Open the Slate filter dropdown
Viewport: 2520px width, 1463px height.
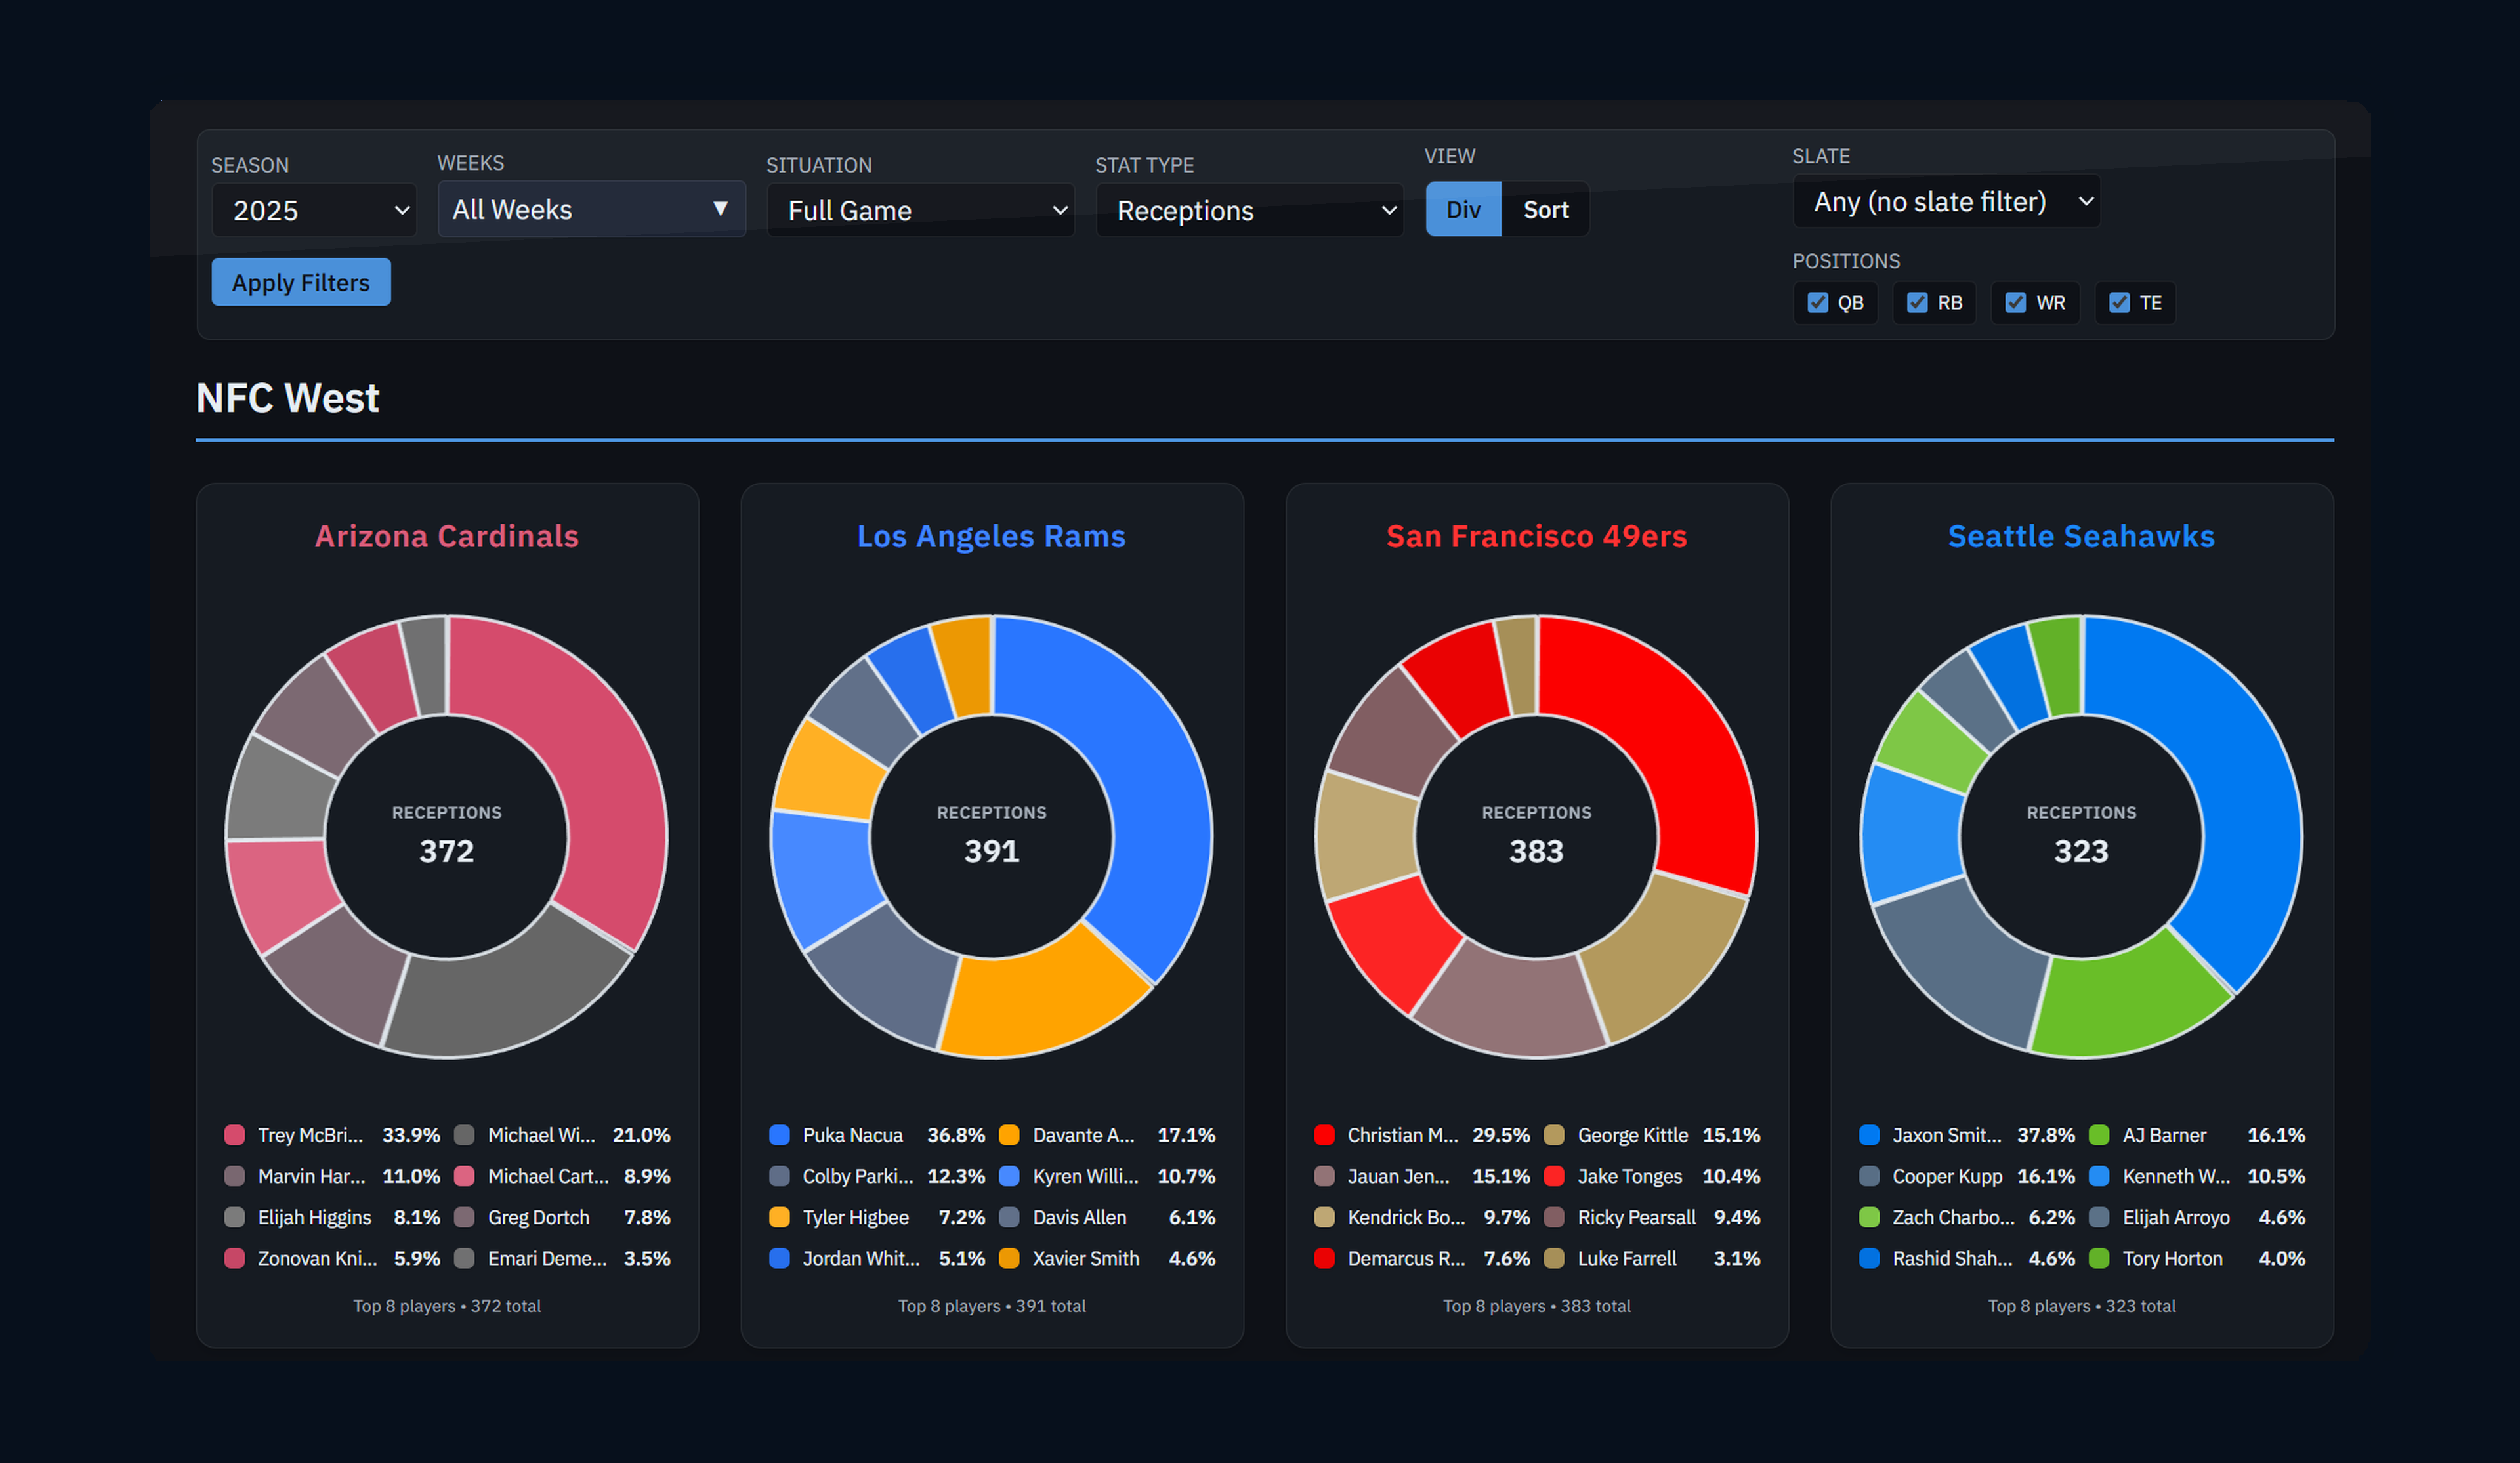coord(1946,201)
